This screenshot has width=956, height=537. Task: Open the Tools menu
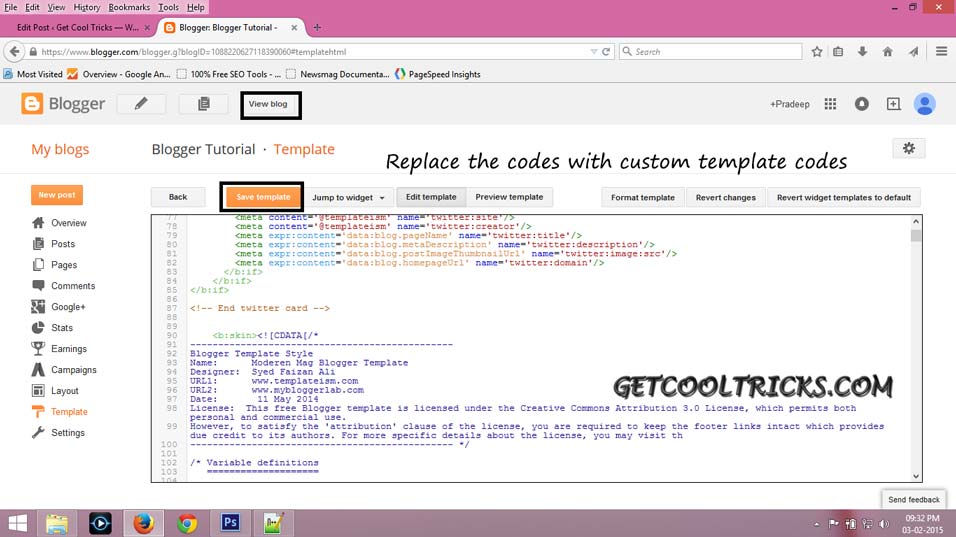[x=168, y=7]
